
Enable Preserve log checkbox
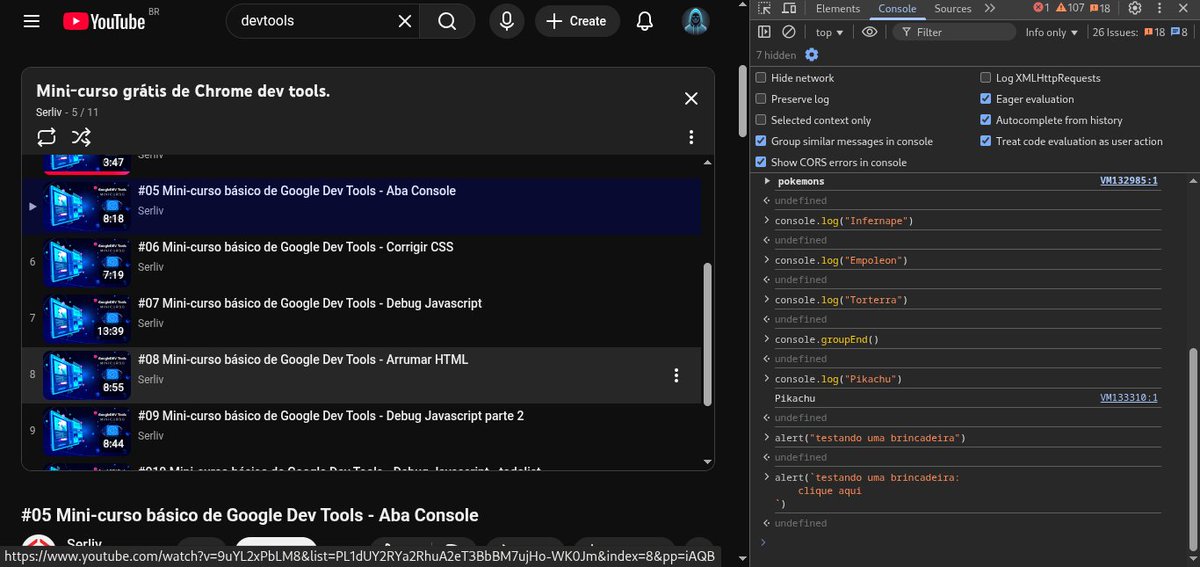(x=761, y=99)
